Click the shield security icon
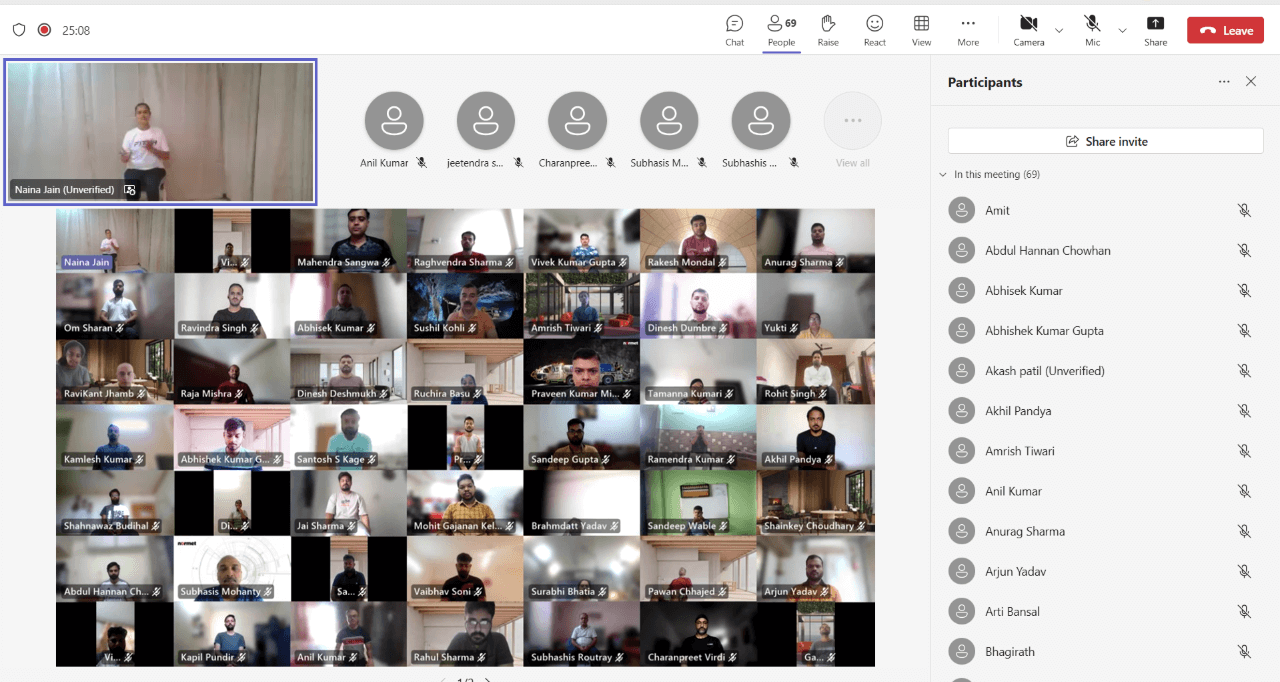The height and width of the screenshot is (682, 1280). [x=19, y=30]
